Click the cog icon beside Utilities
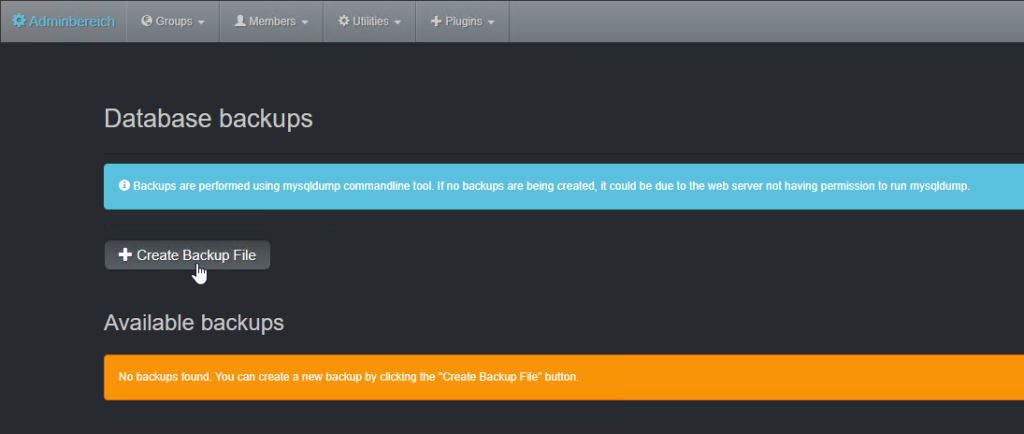1024x434 pixels. (x=344, y=21)
